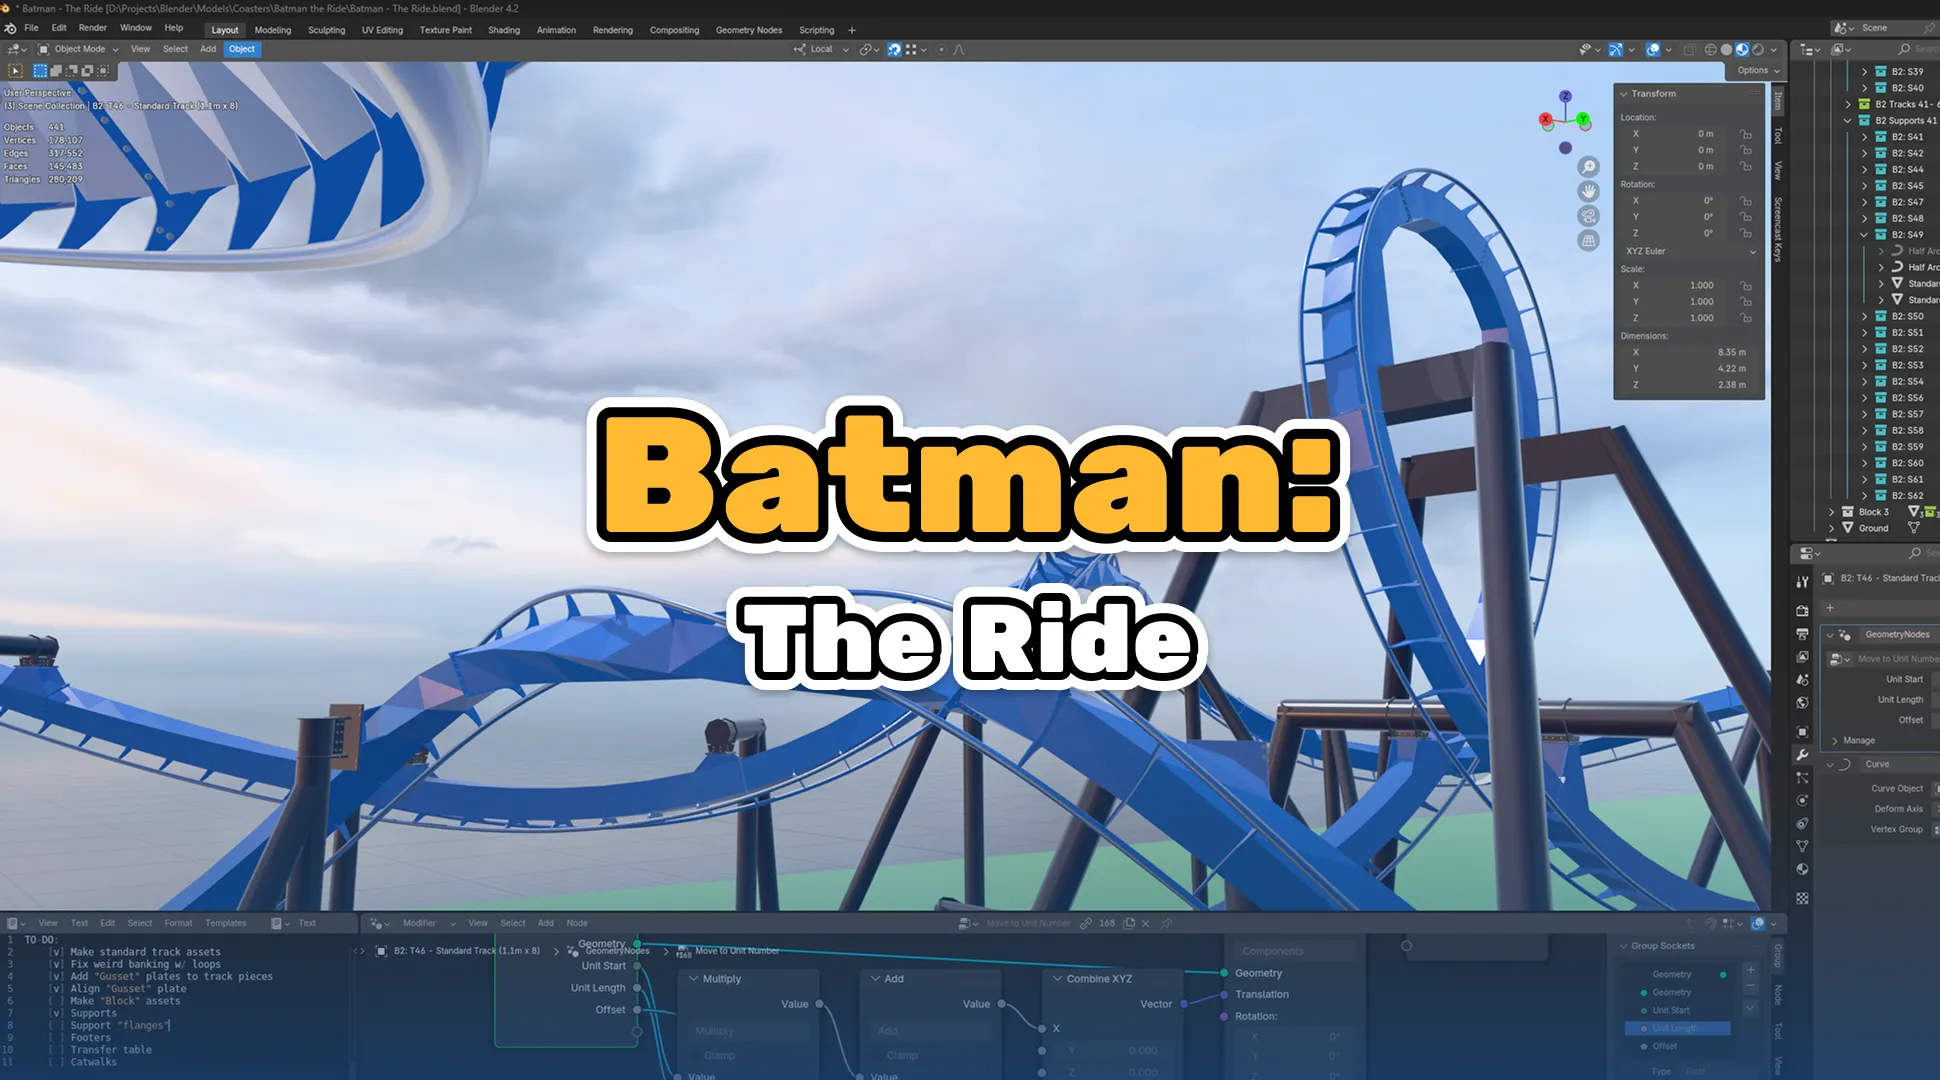Click the green Y axis gizmo ball
The height and width of the screenshot is (1080, 1940).
point(1583,120)
